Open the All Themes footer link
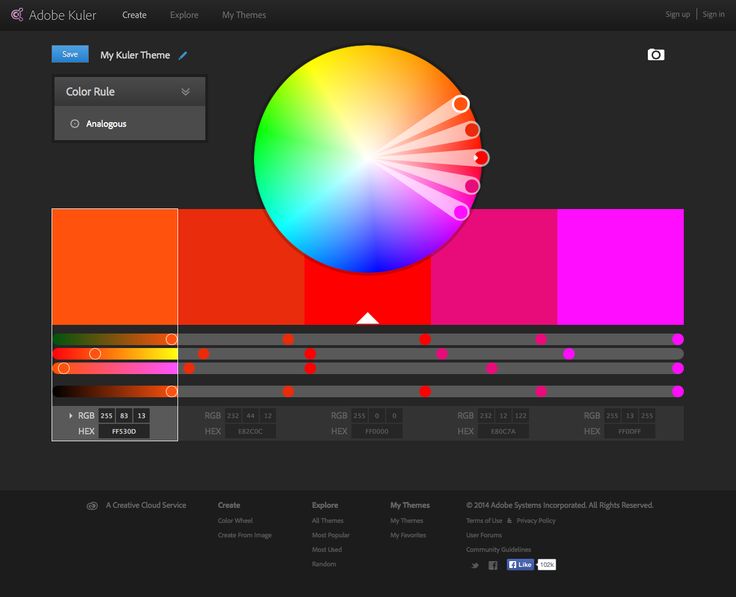736x597 pixels. (328, 520)
